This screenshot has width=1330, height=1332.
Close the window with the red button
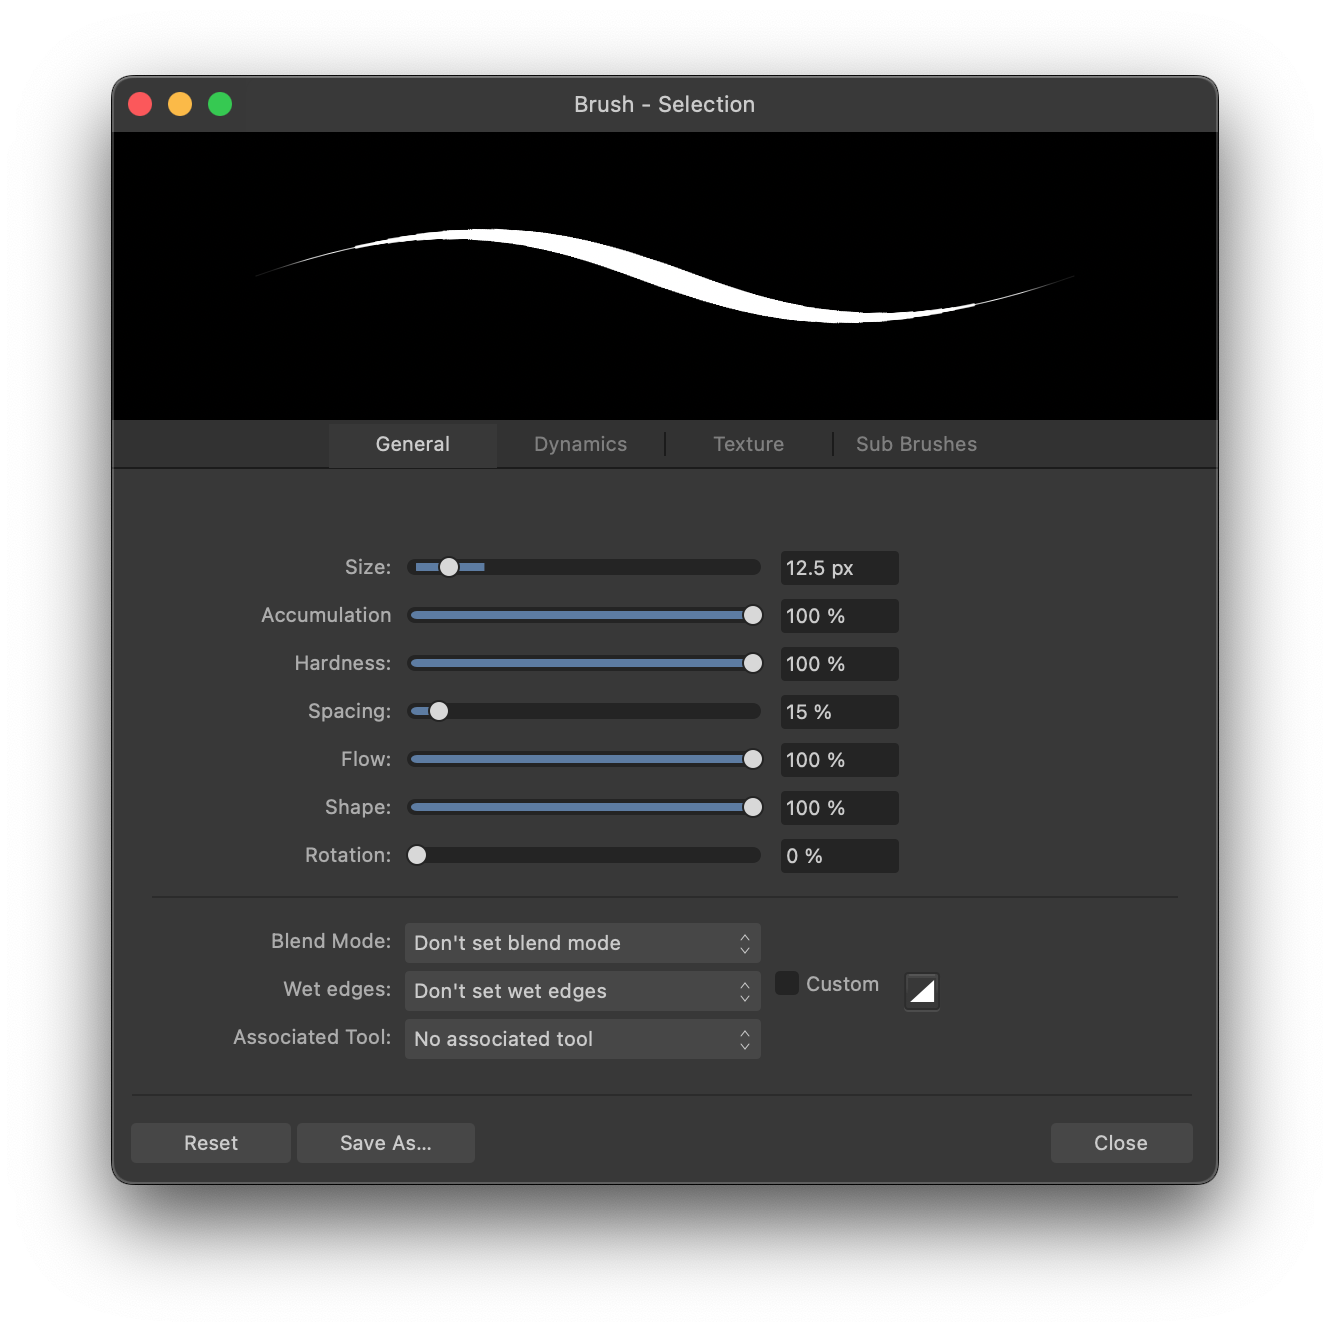point(140,104)
